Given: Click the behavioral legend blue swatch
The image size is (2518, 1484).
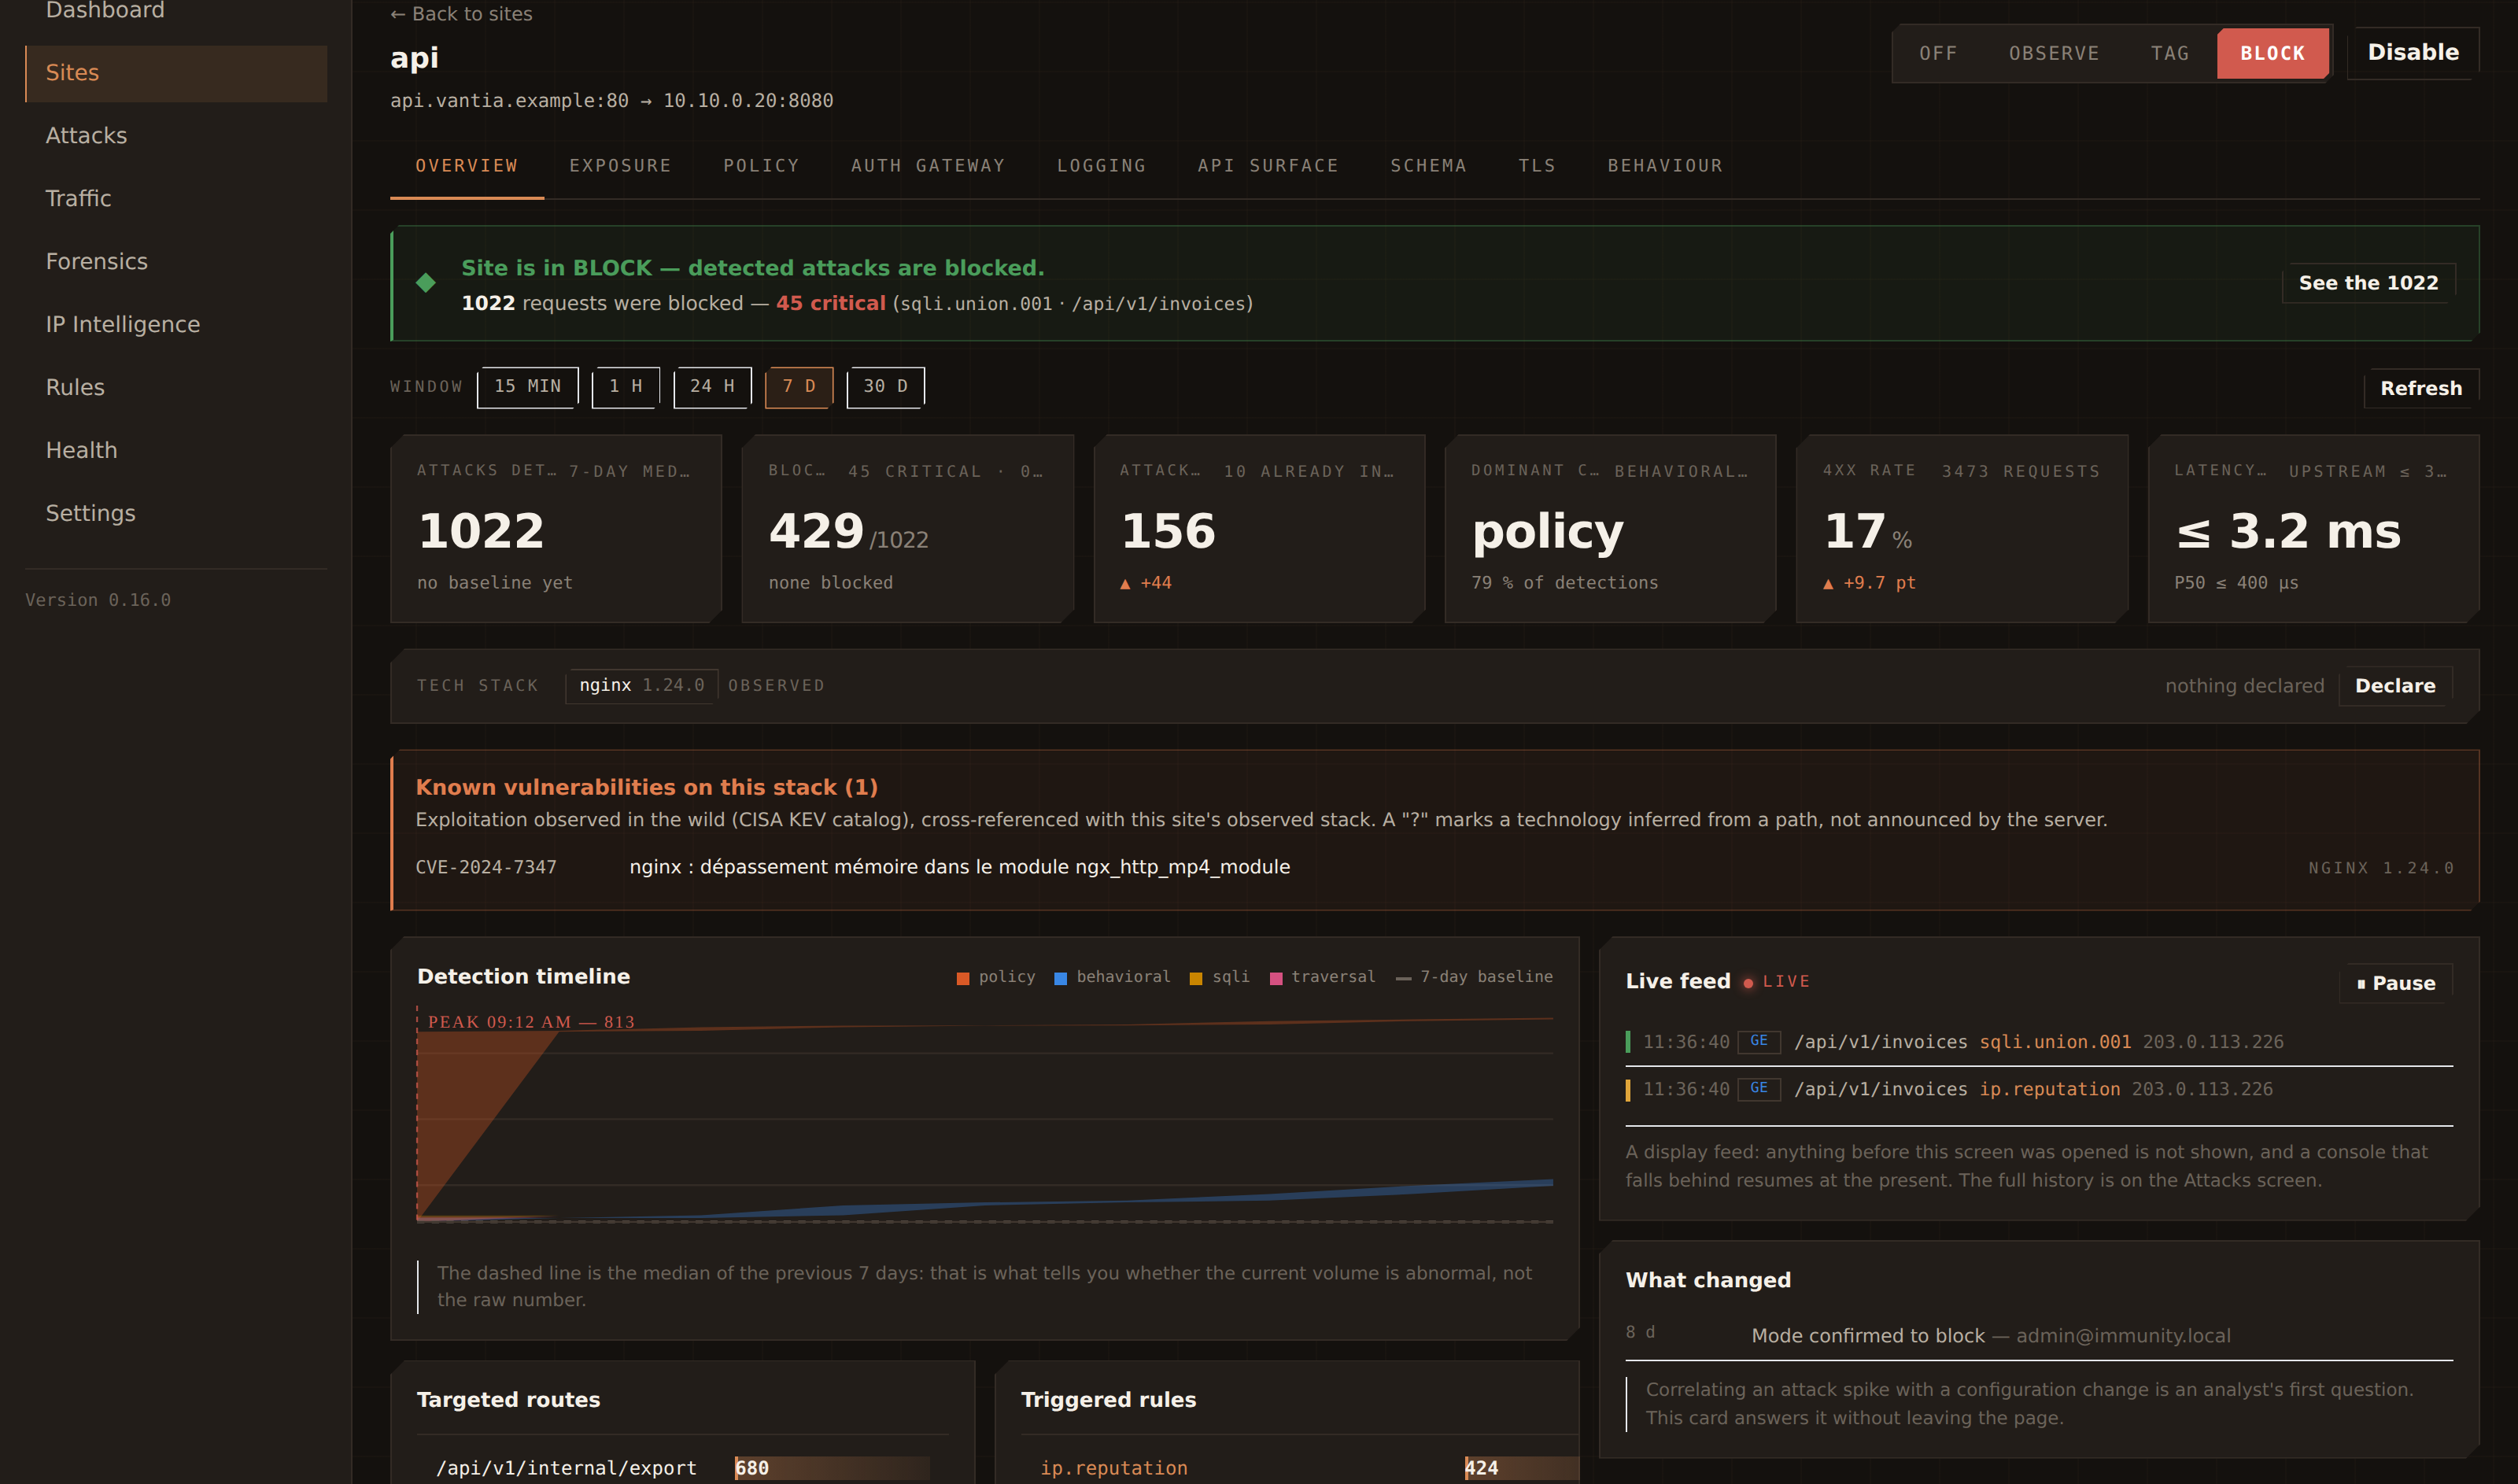Looking at the screenshot, I should tap(1061, 978).
